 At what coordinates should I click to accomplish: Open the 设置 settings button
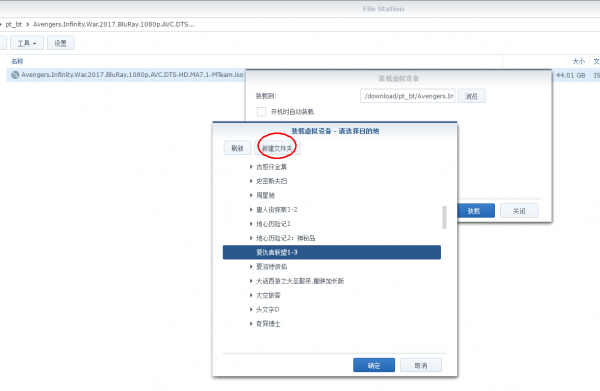60,43
